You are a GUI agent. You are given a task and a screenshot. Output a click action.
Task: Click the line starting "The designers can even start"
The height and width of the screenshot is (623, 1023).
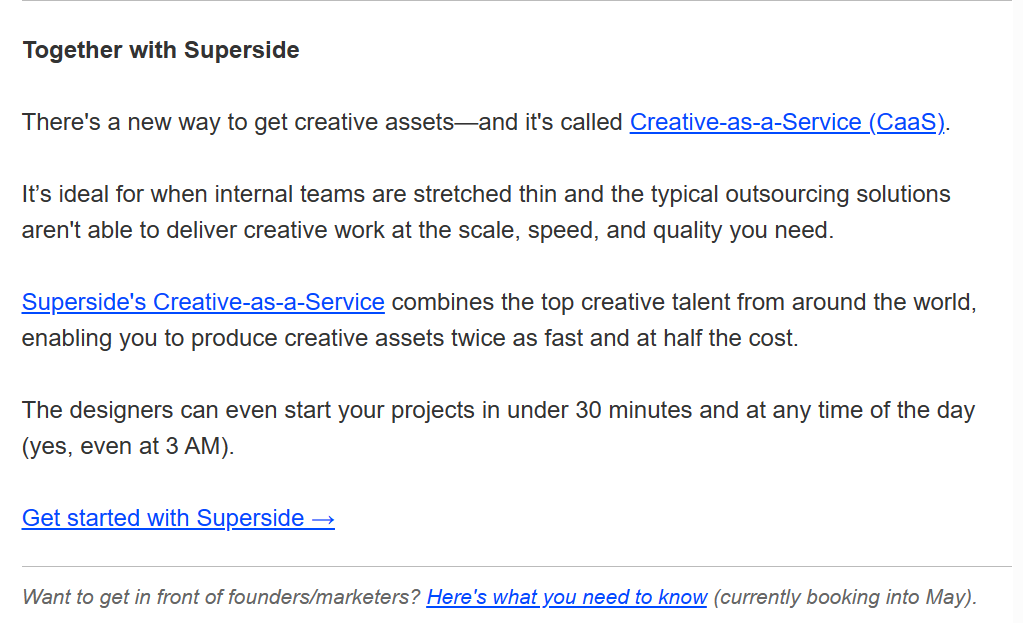[x=498, y=410]
